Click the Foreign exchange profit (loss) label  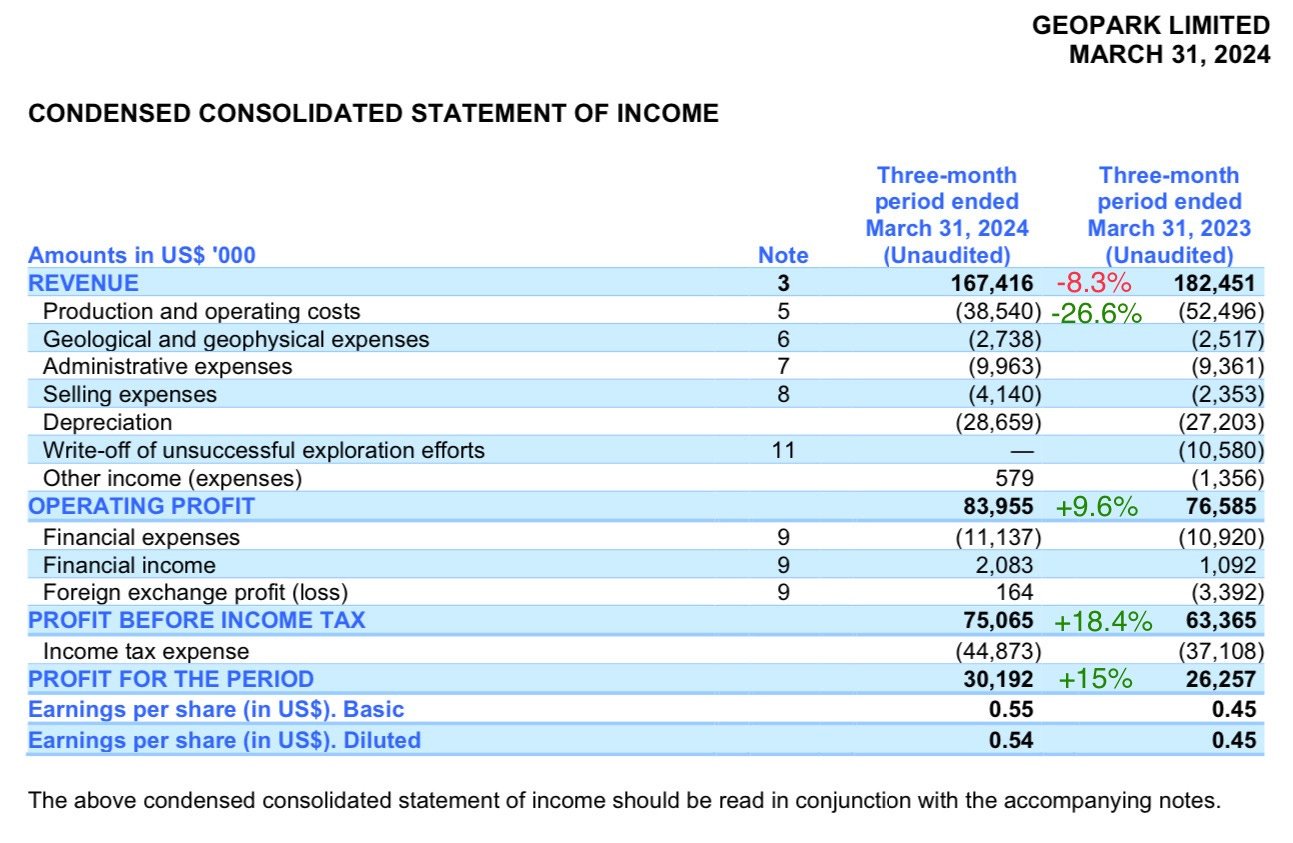(x=195, y=592)
